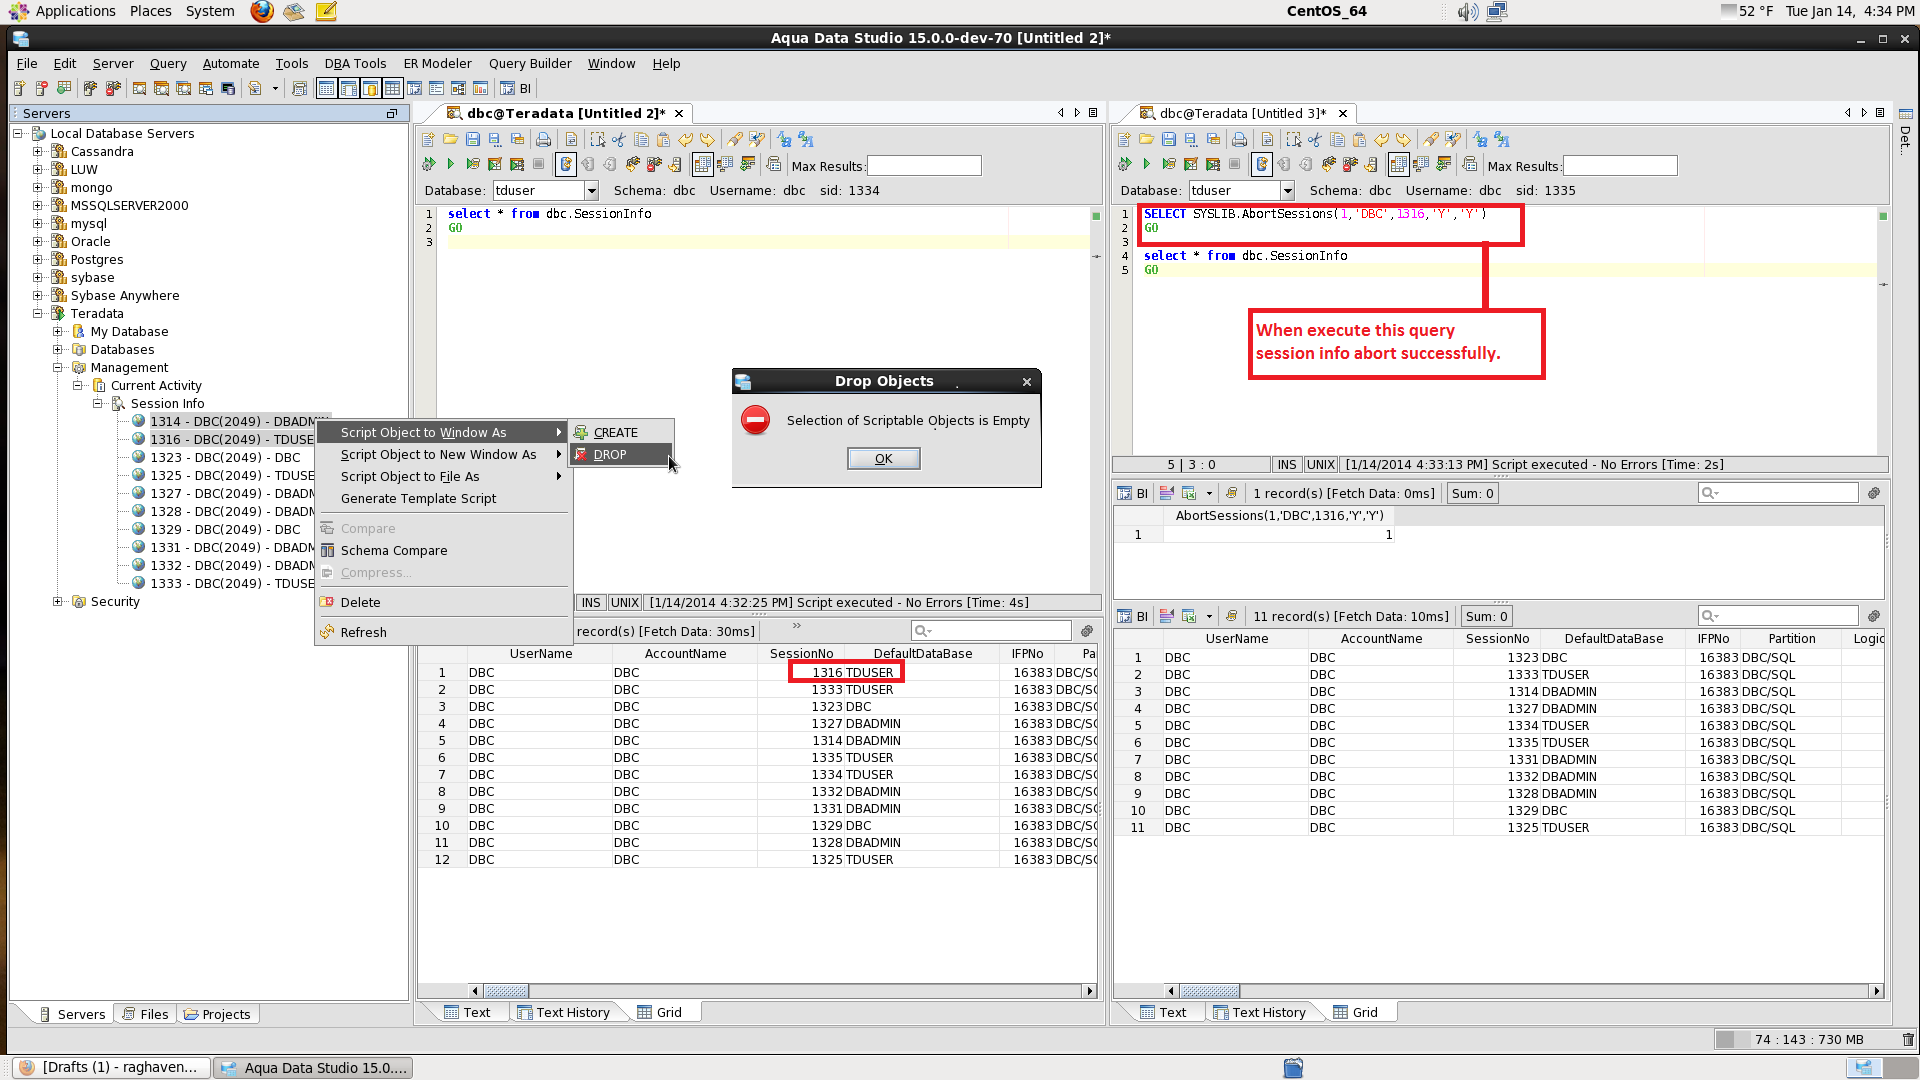Viewport: 1920px width, 1080px height.
Task: Toggle fourth grid layout button in main toolbar
Action: (x=392, y=89)
